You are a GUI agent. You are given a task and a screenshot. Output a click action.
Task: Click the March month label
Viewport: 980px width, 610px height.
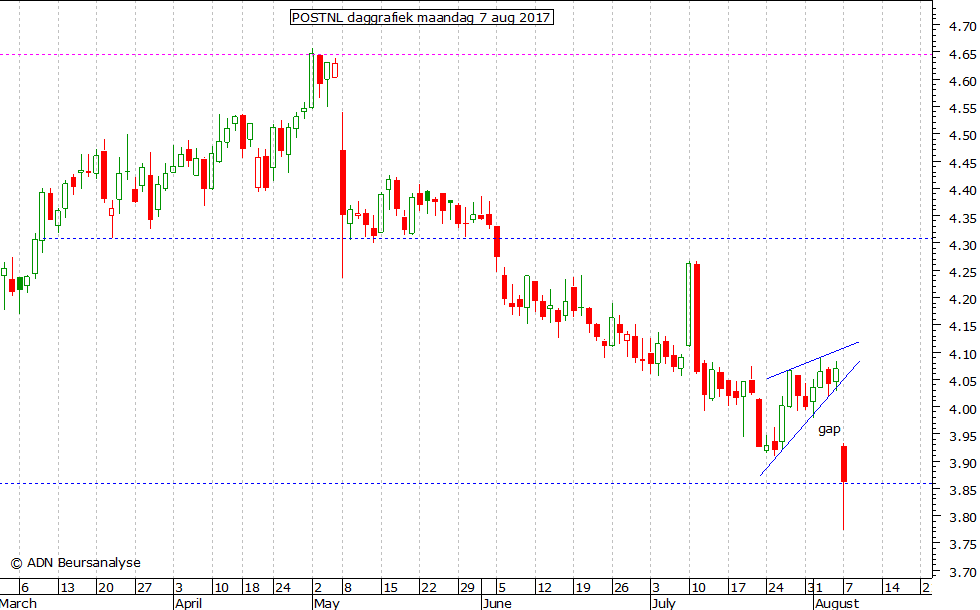point(18,603)
